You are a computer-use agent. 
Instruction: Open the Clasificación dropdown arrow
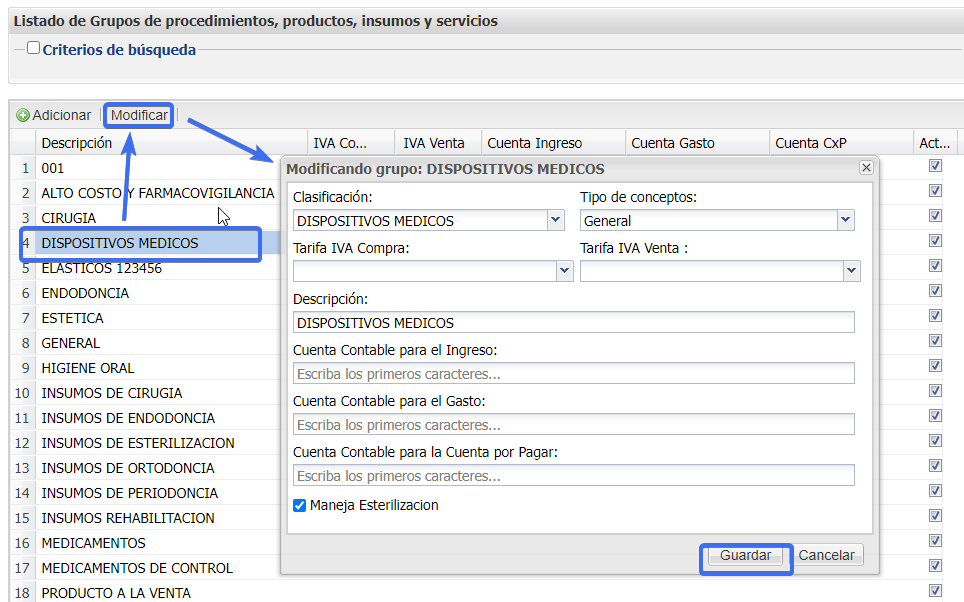coord(556,220)
